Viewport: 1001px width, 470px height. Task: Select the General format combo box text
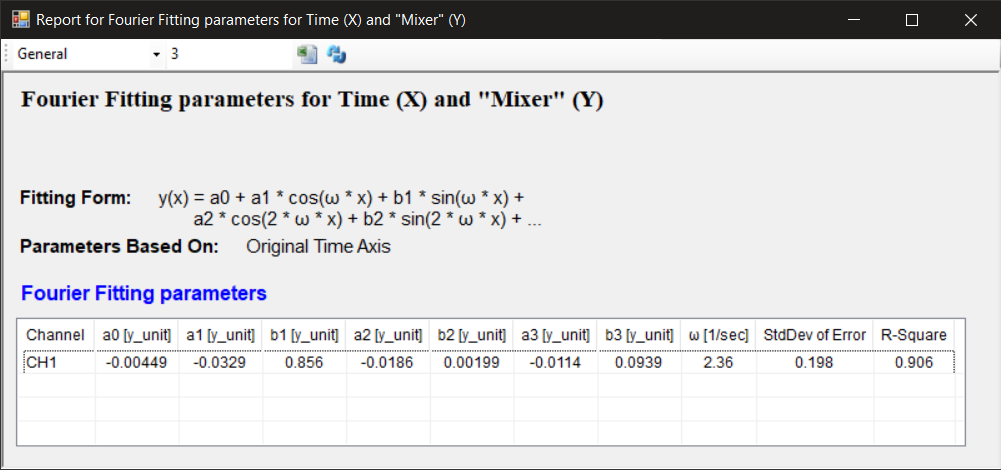click(x=80, y=54)
